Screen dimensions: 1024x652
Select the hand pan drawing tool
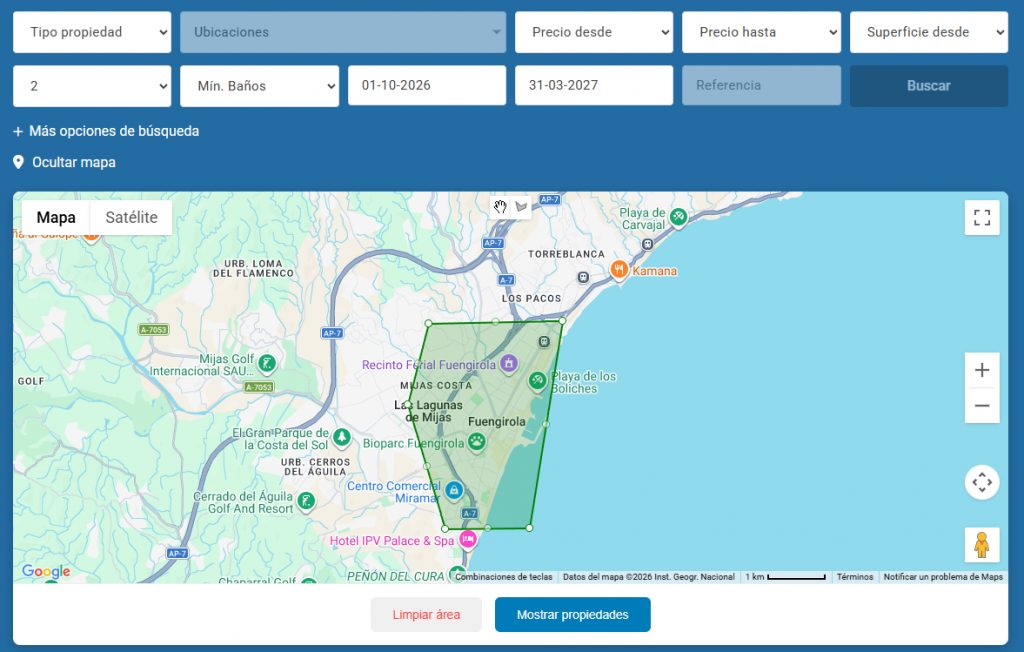500,207
